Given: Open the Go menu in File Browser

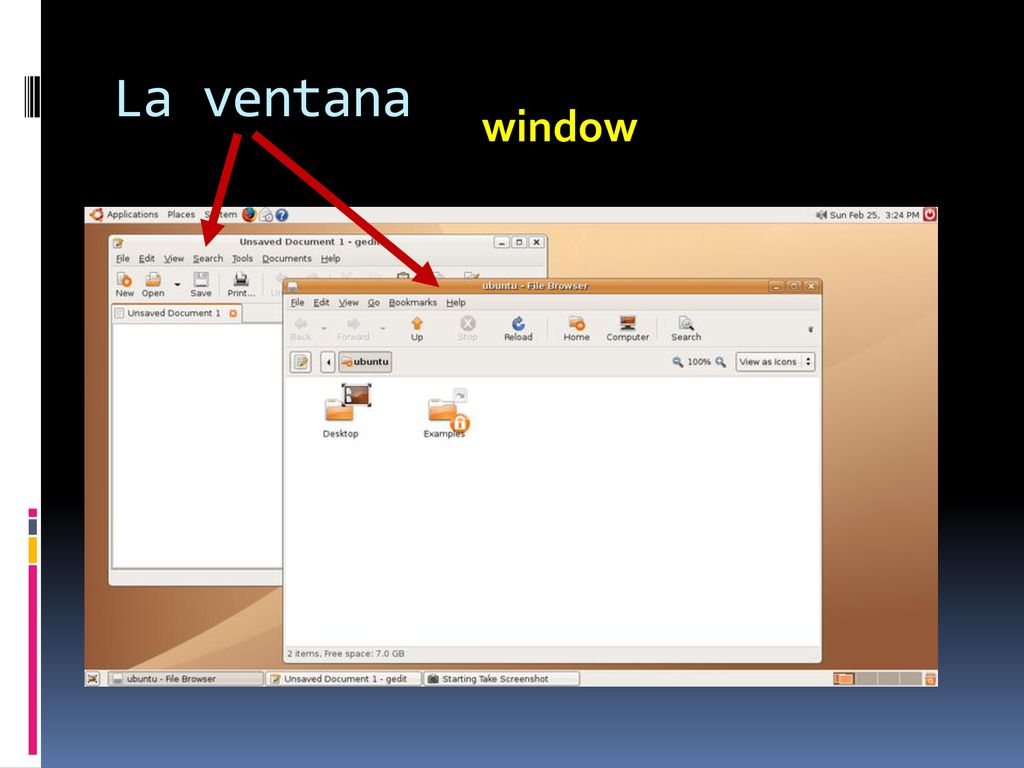Looking at the screenshot, I should 374,302.
